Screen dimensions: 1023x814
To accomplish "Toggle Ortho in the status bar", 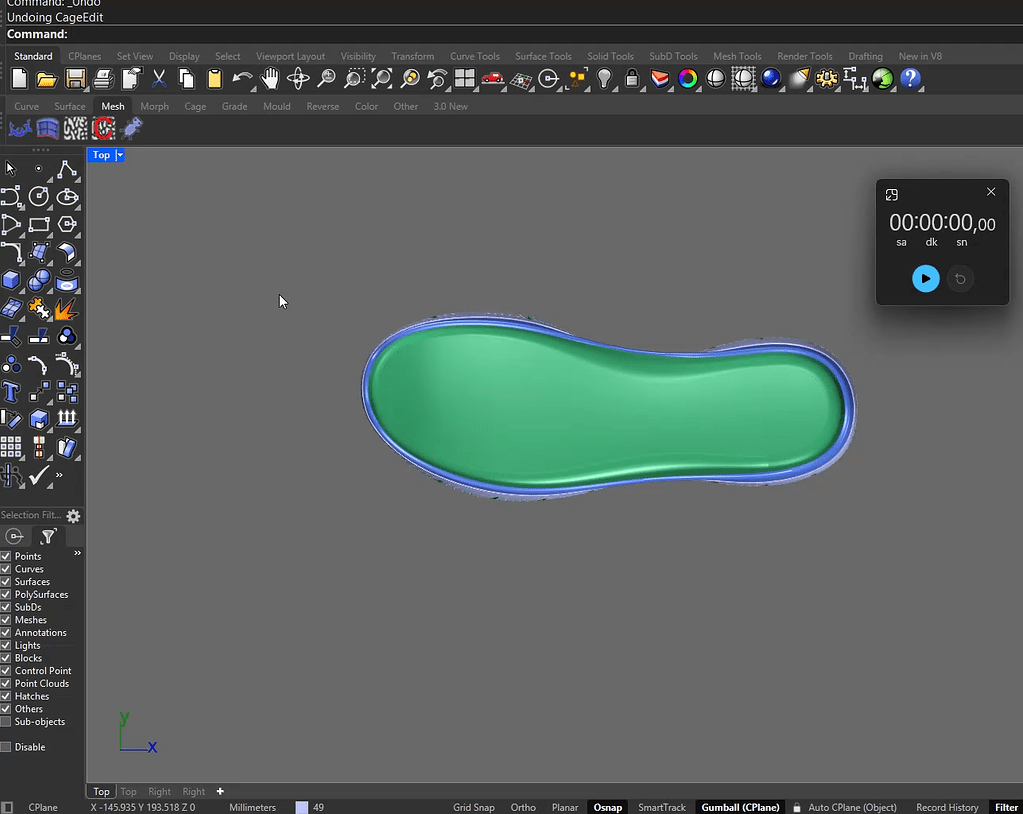I will [x=523, y=807].
